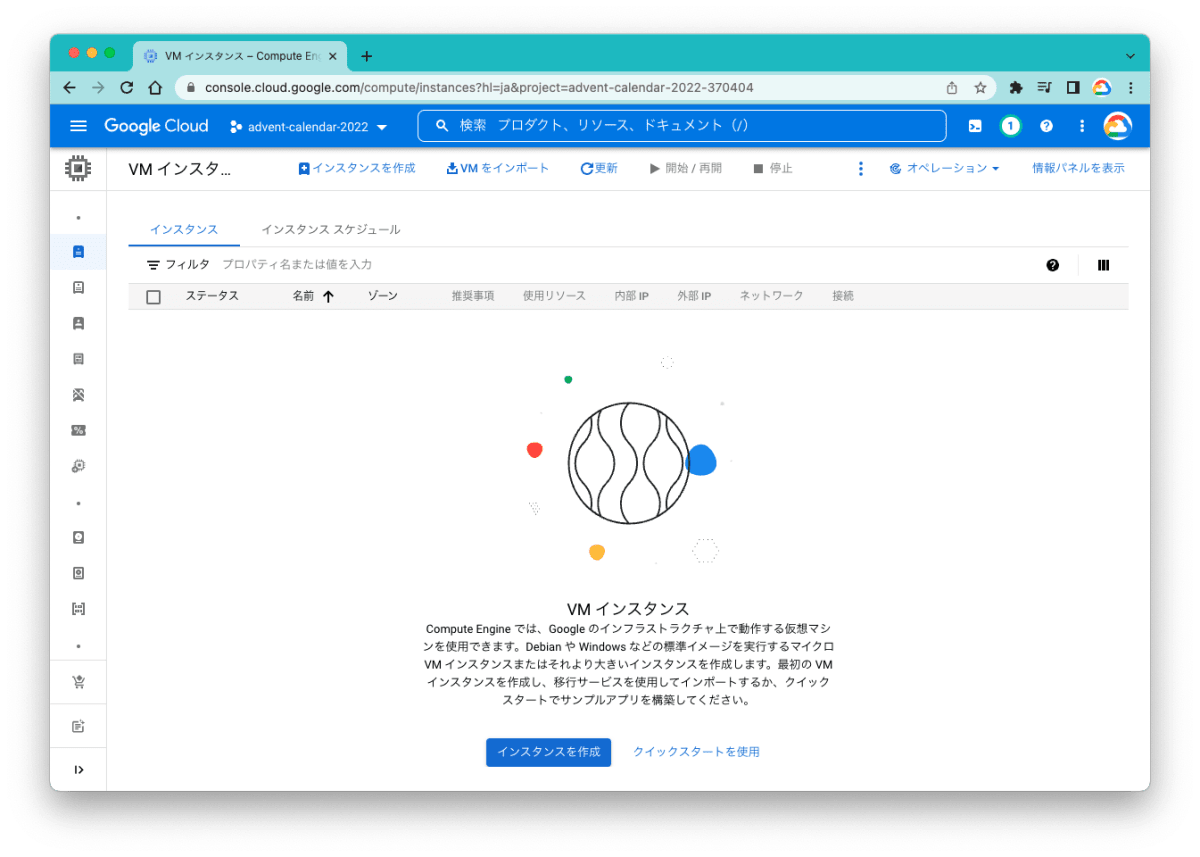
Task: Toggle select-all checkbox in table header
Action: point(153,297)
